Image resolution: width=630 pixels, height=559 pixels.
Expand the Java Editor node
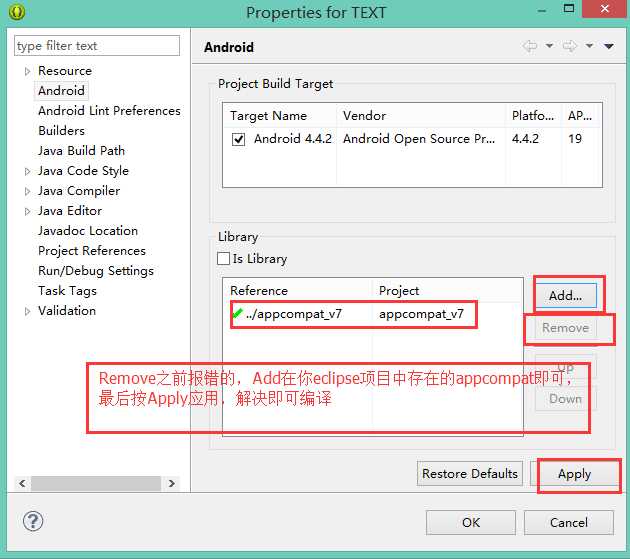tap(27, 211)
